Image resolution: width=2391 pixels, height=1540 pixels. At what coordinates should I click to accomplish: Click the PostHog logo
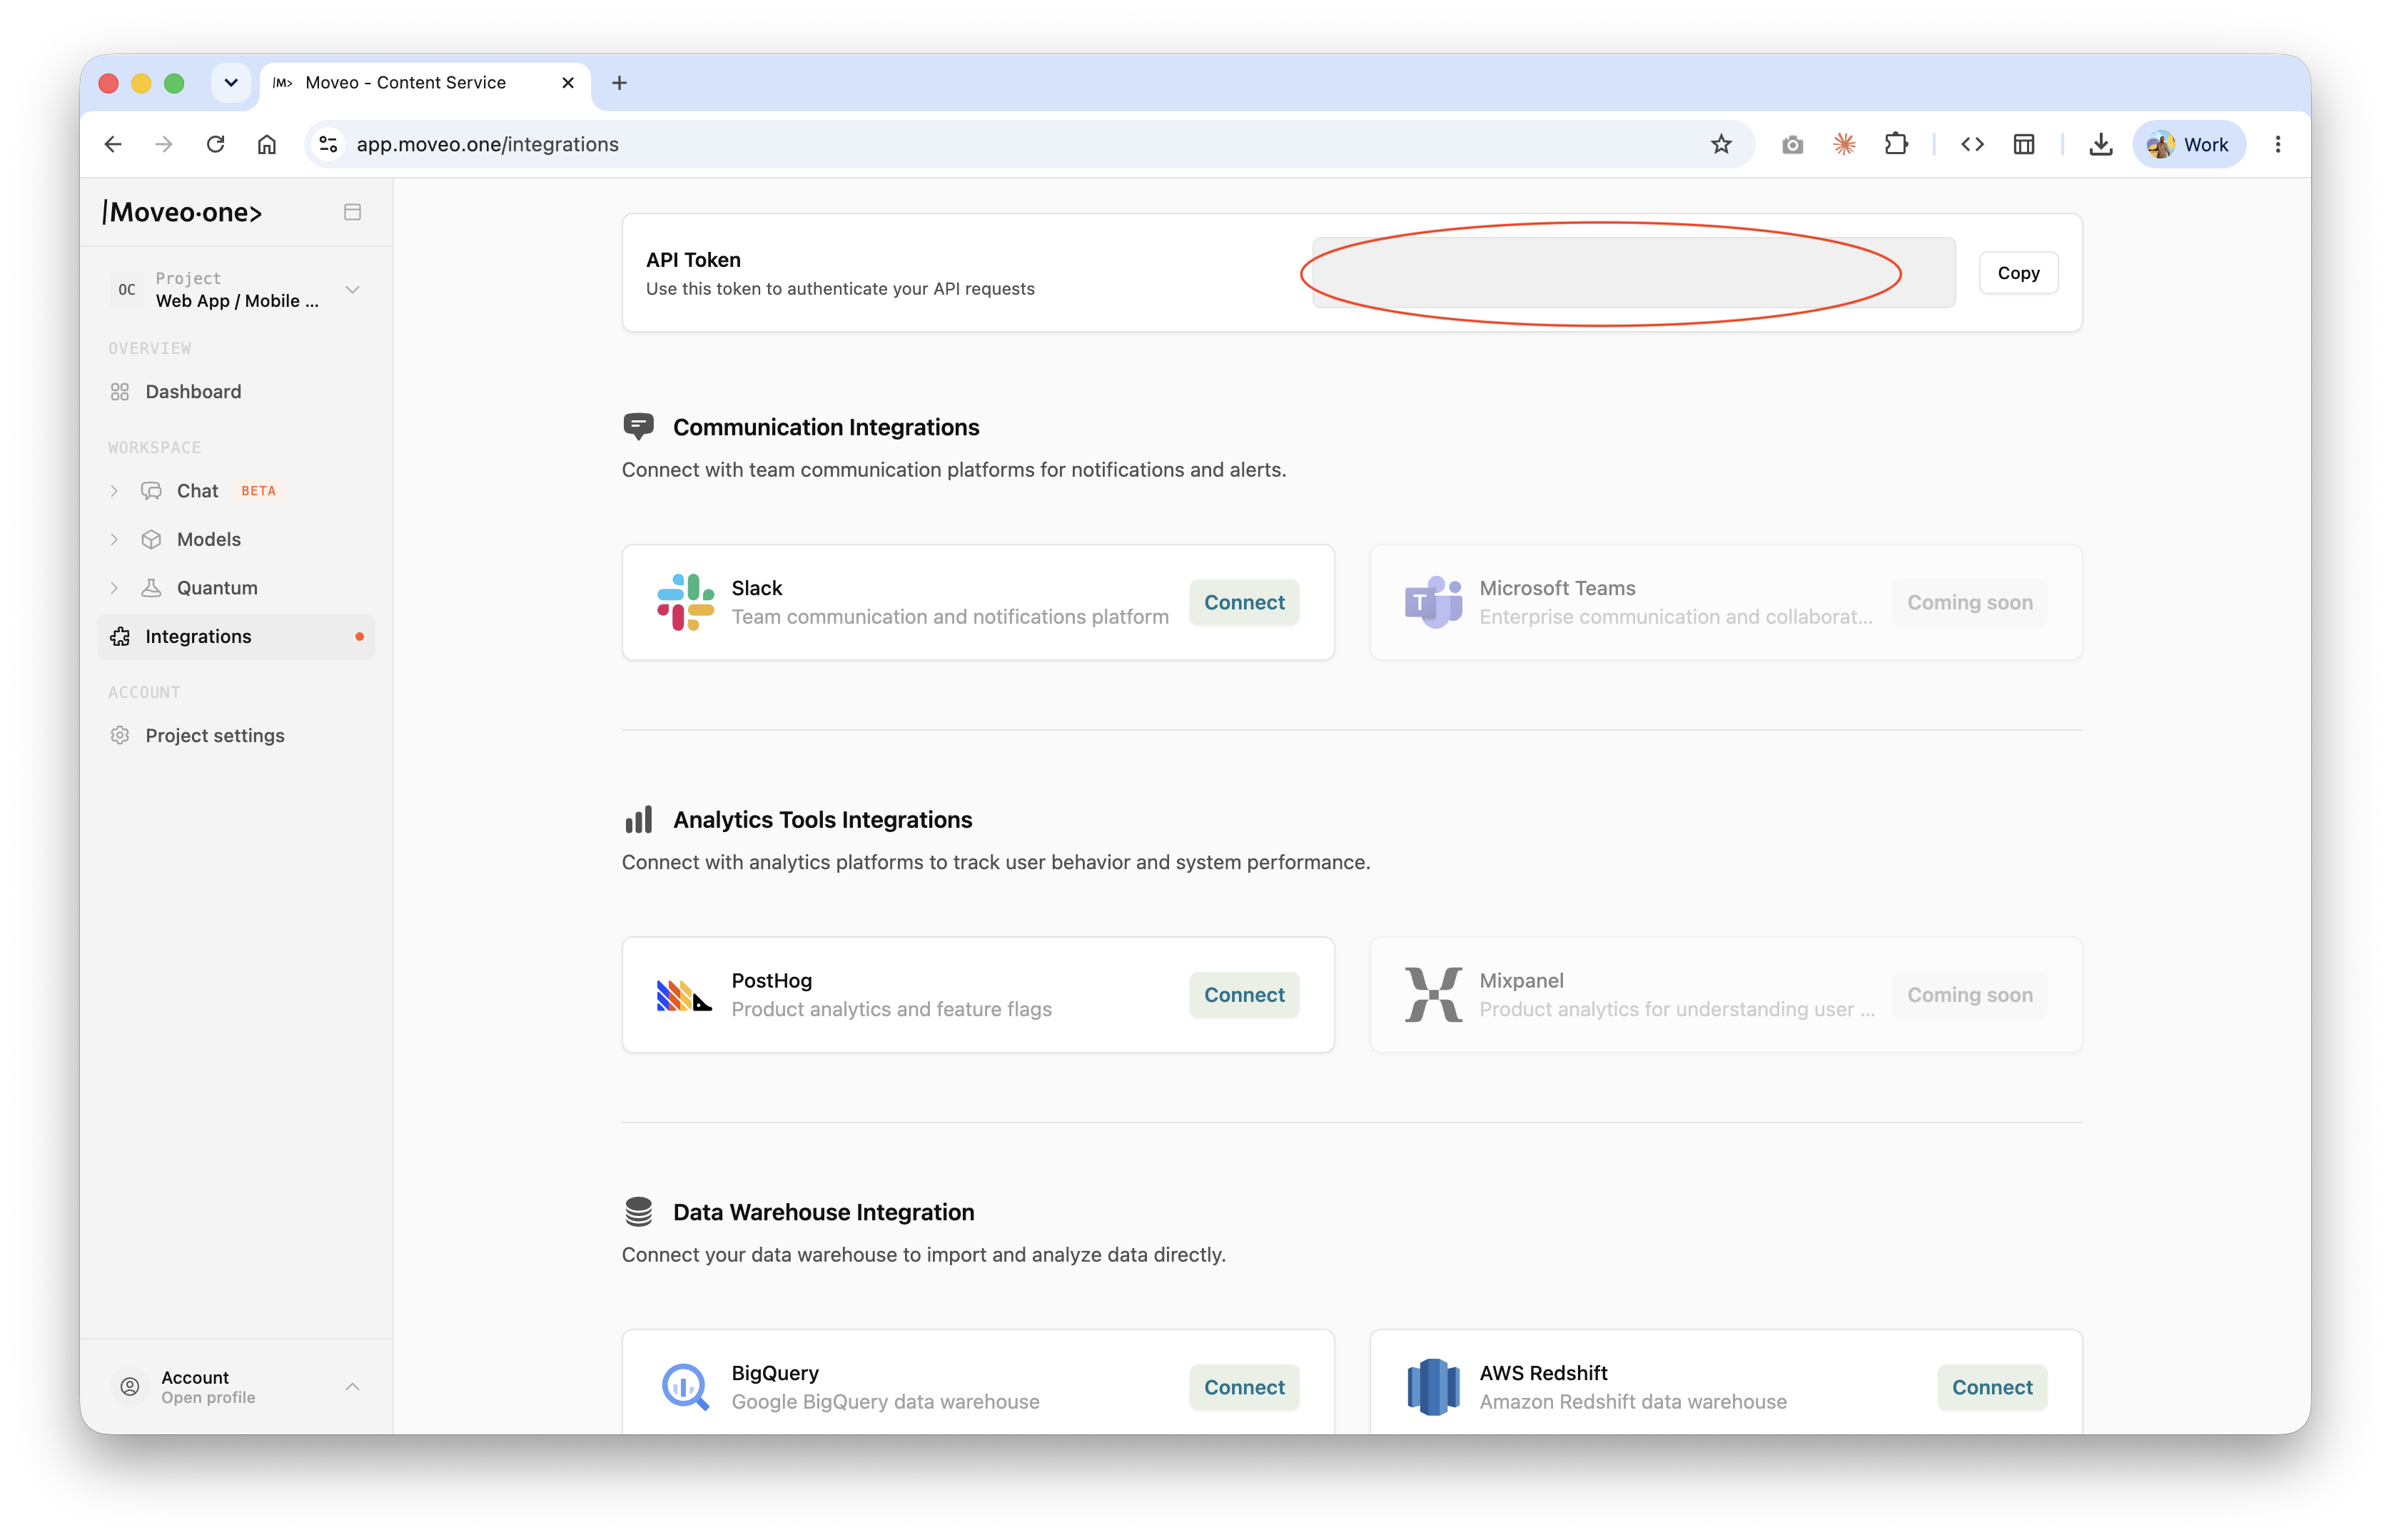pyautogui.click(x=684, y=996)
